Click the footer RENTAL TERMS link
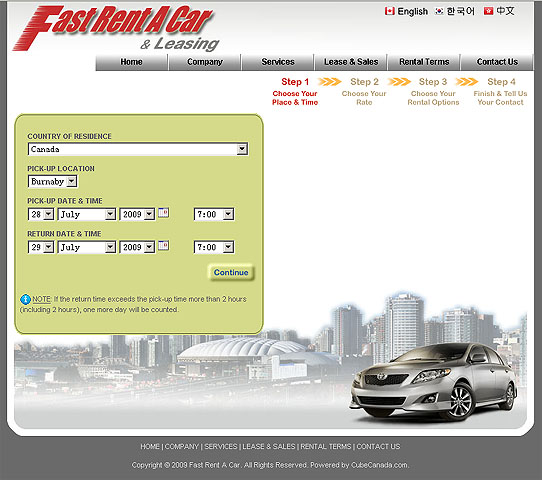Image resolution: width=542 pixels, height=480 pixels. [326, 446]
